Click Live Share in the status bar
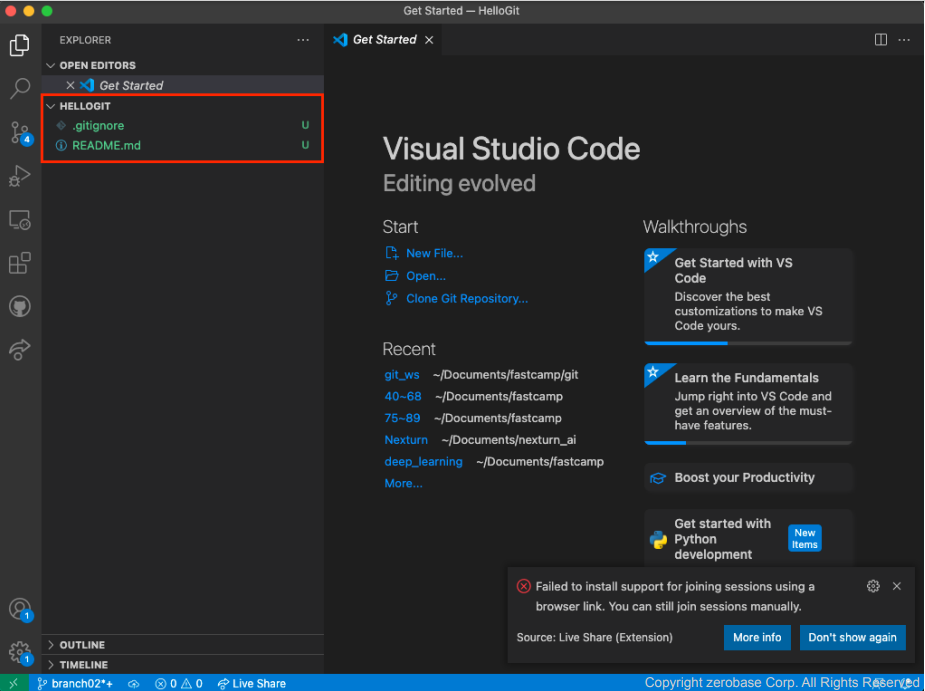925x691 pixels. (x=252, y=683)
